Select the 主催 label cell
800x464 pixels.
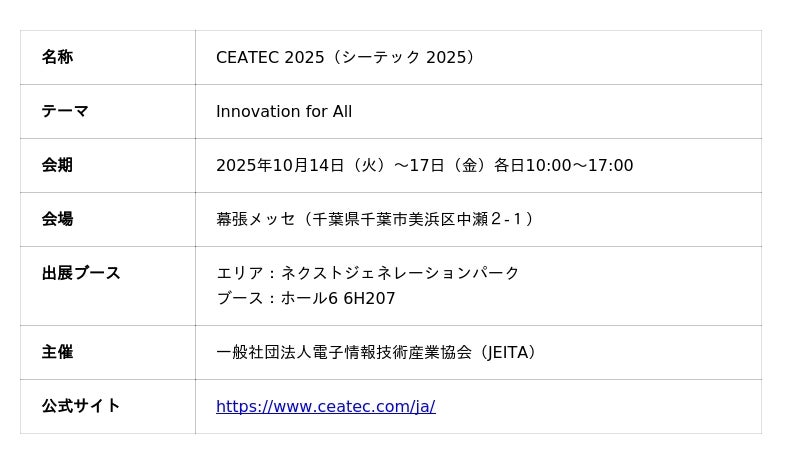tap(57, 352)
